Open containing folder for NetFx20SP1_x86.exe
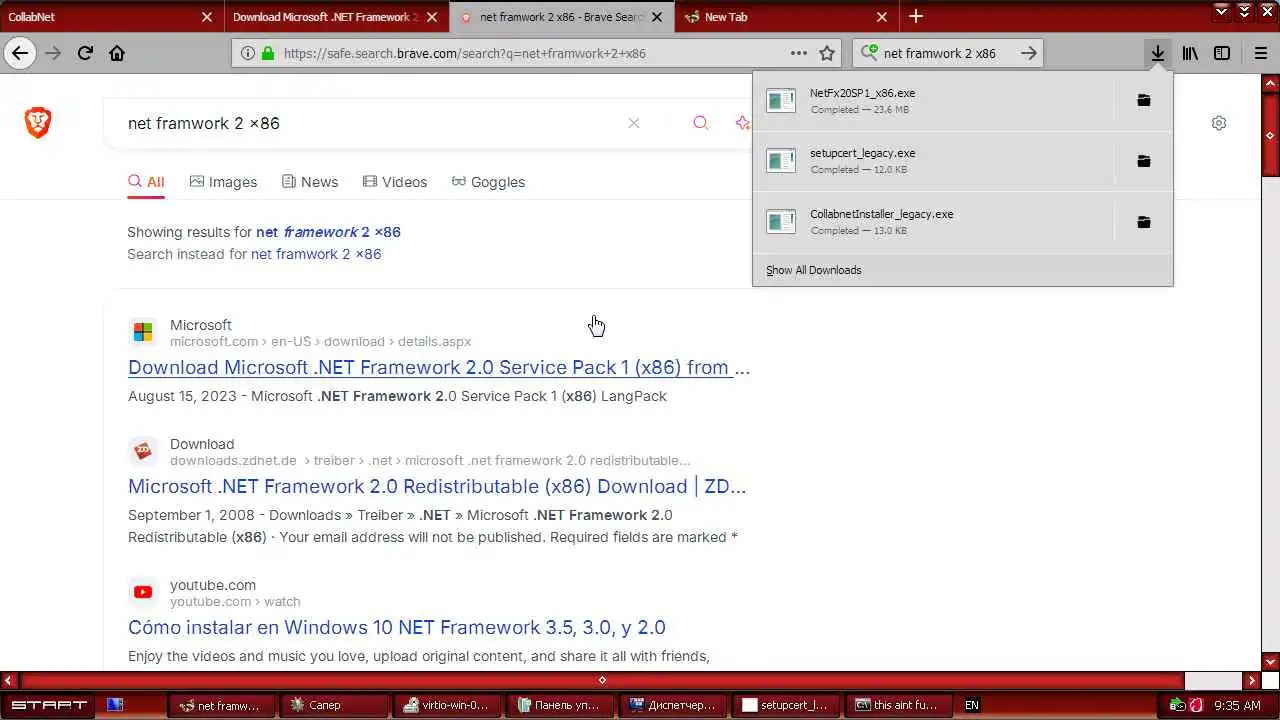Screen dimensions: 1280x720 click(1144, 100)
